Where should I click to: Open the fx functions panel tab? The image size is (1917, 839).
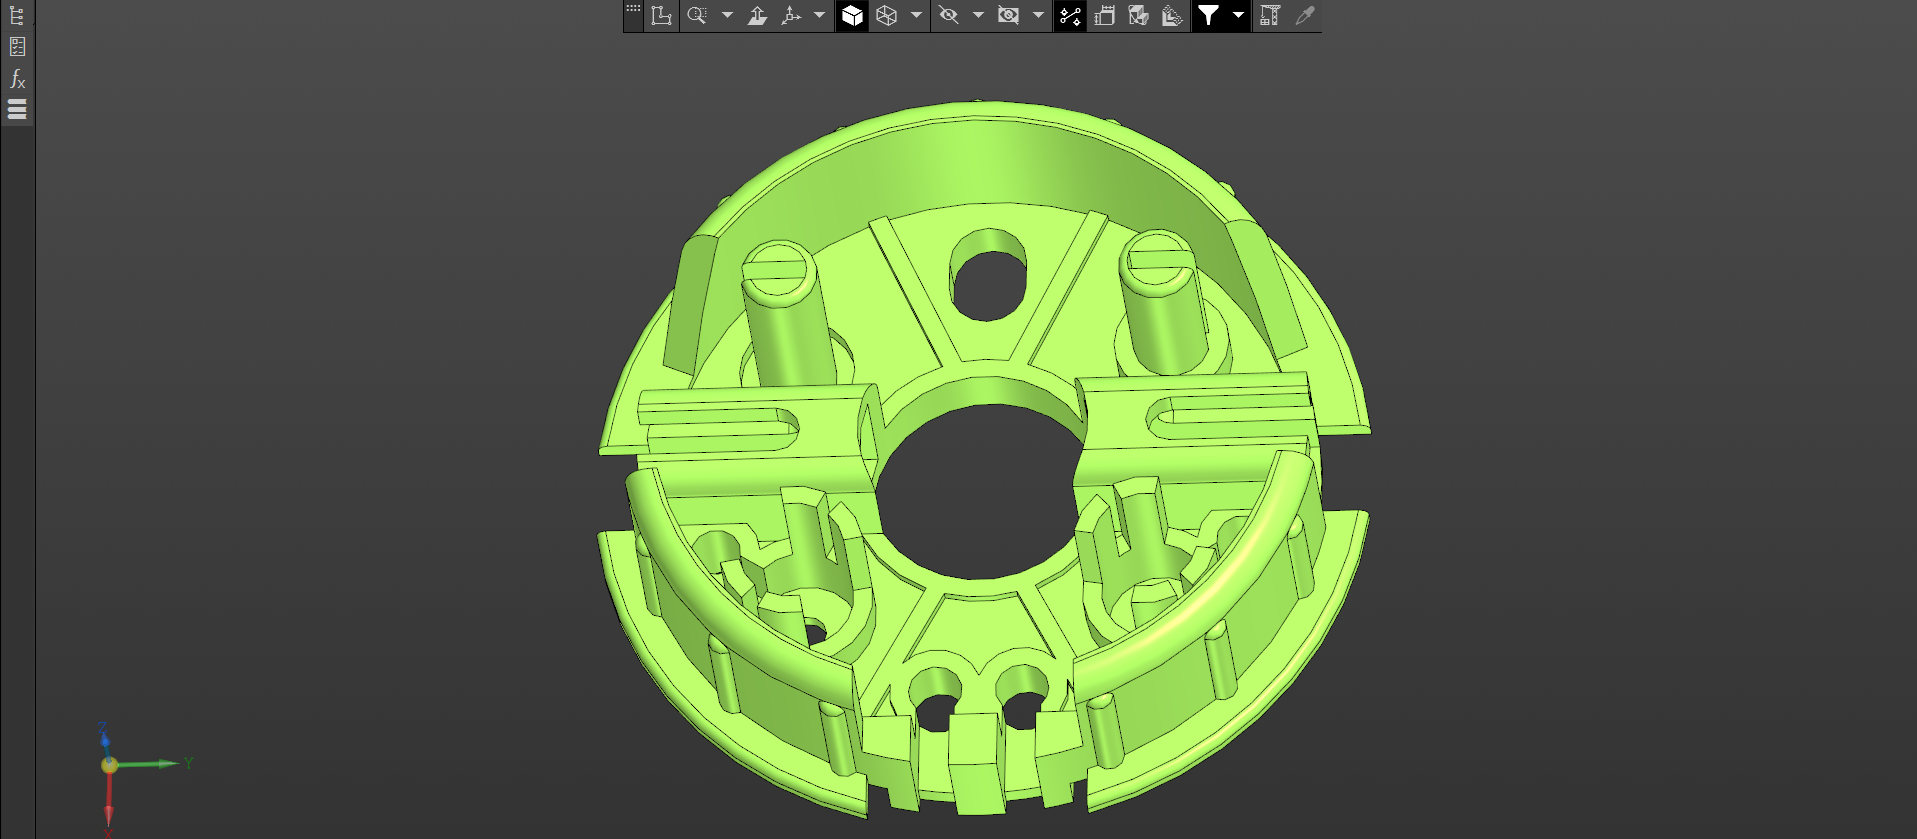pos(17,78)
